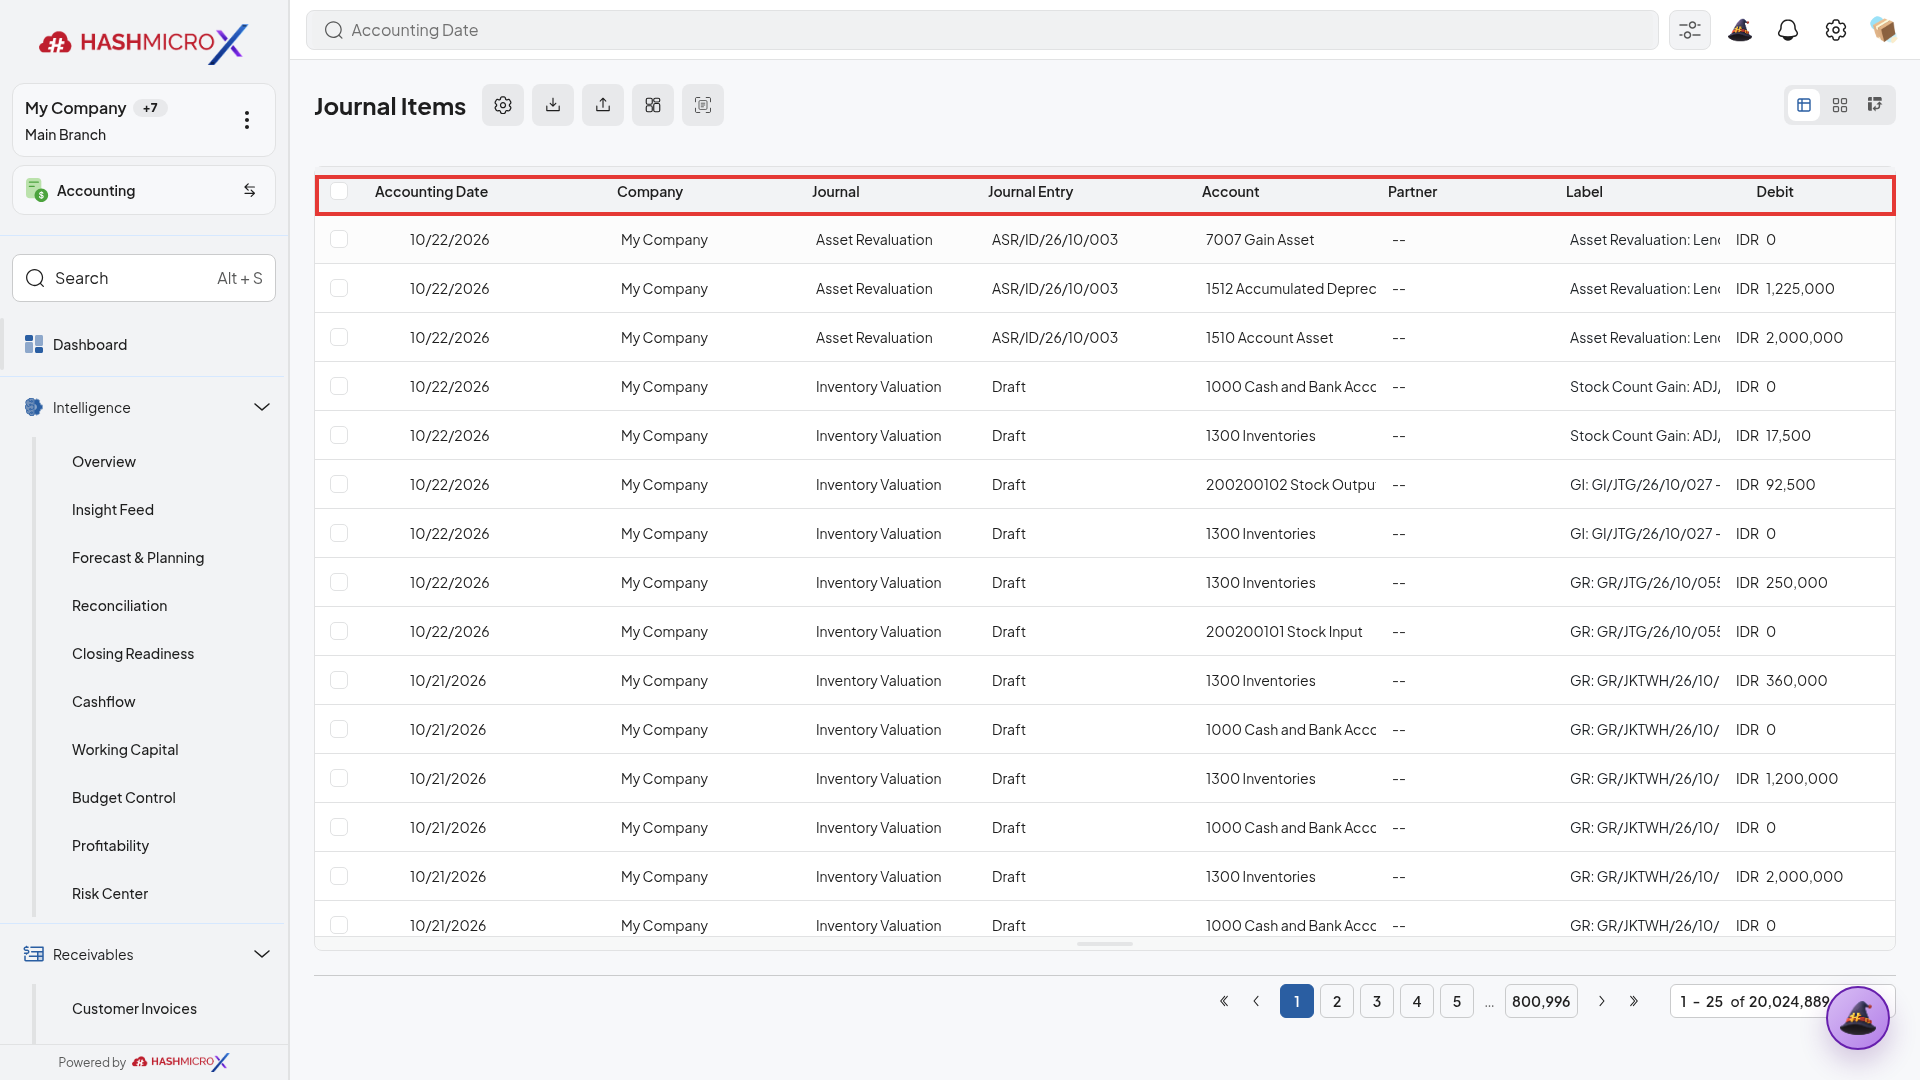Jump to last page double arrow
This screenshot has height=1080, width=1920.
[1634, 1001]
